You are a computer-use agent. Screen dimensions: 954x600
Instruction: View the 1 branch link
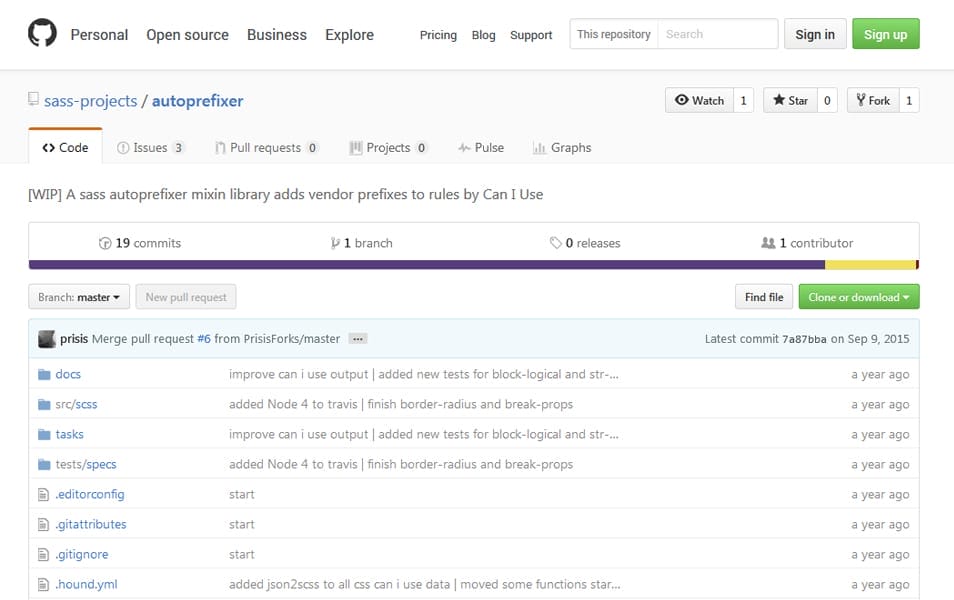coord(361,243)
